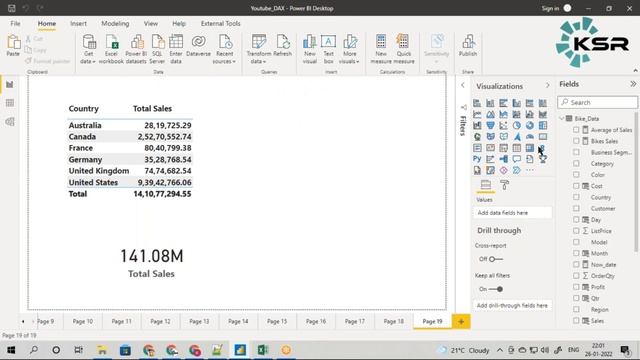Collapse the Visualizations pane
This screenshot has height=360, width=640.
coord(548,86)
